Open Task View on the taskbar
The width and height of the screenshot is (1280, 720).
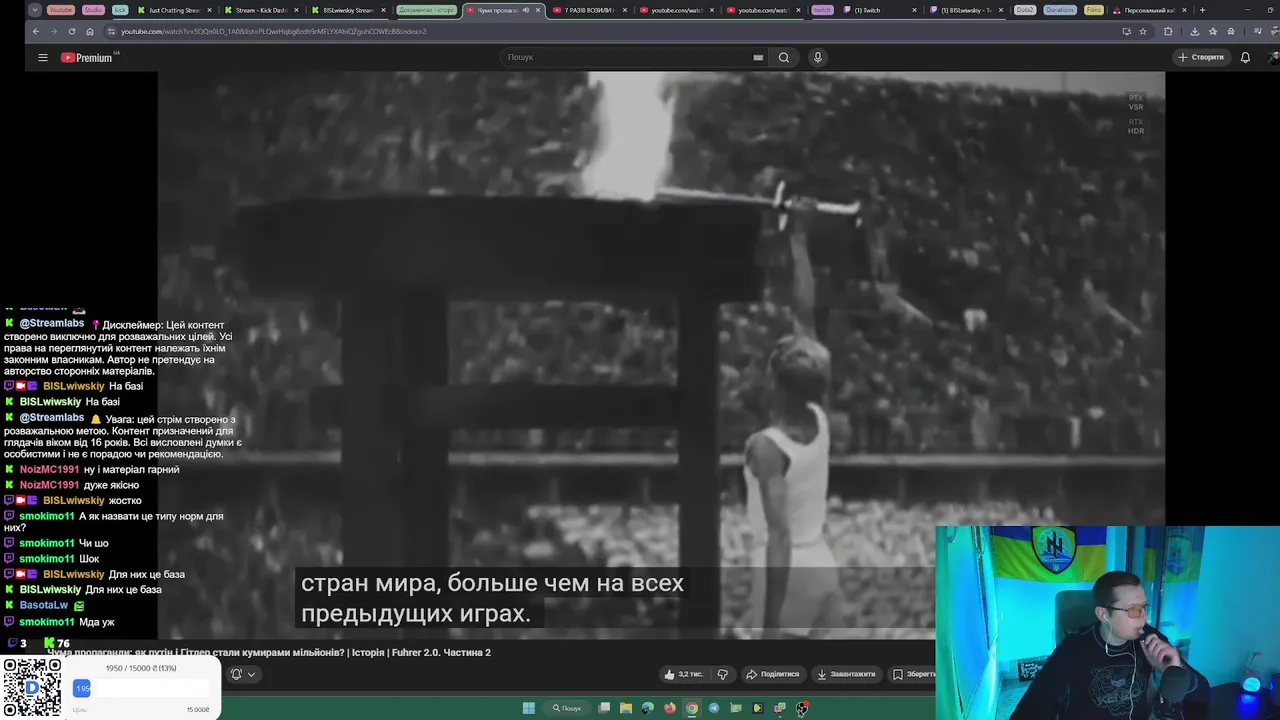click(x=604, y=708)
